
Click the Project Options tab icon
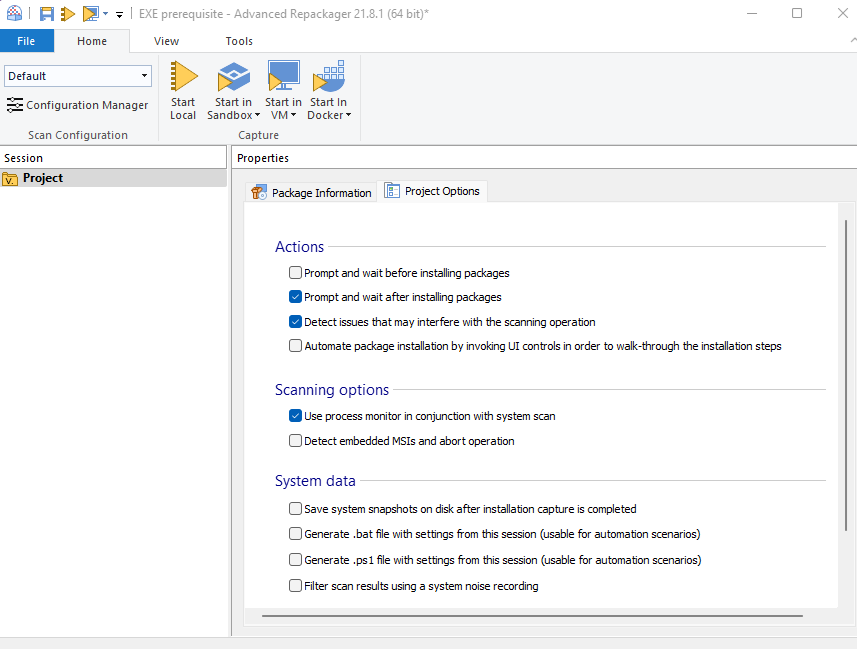pyautogui.click(x=392, y=191)
